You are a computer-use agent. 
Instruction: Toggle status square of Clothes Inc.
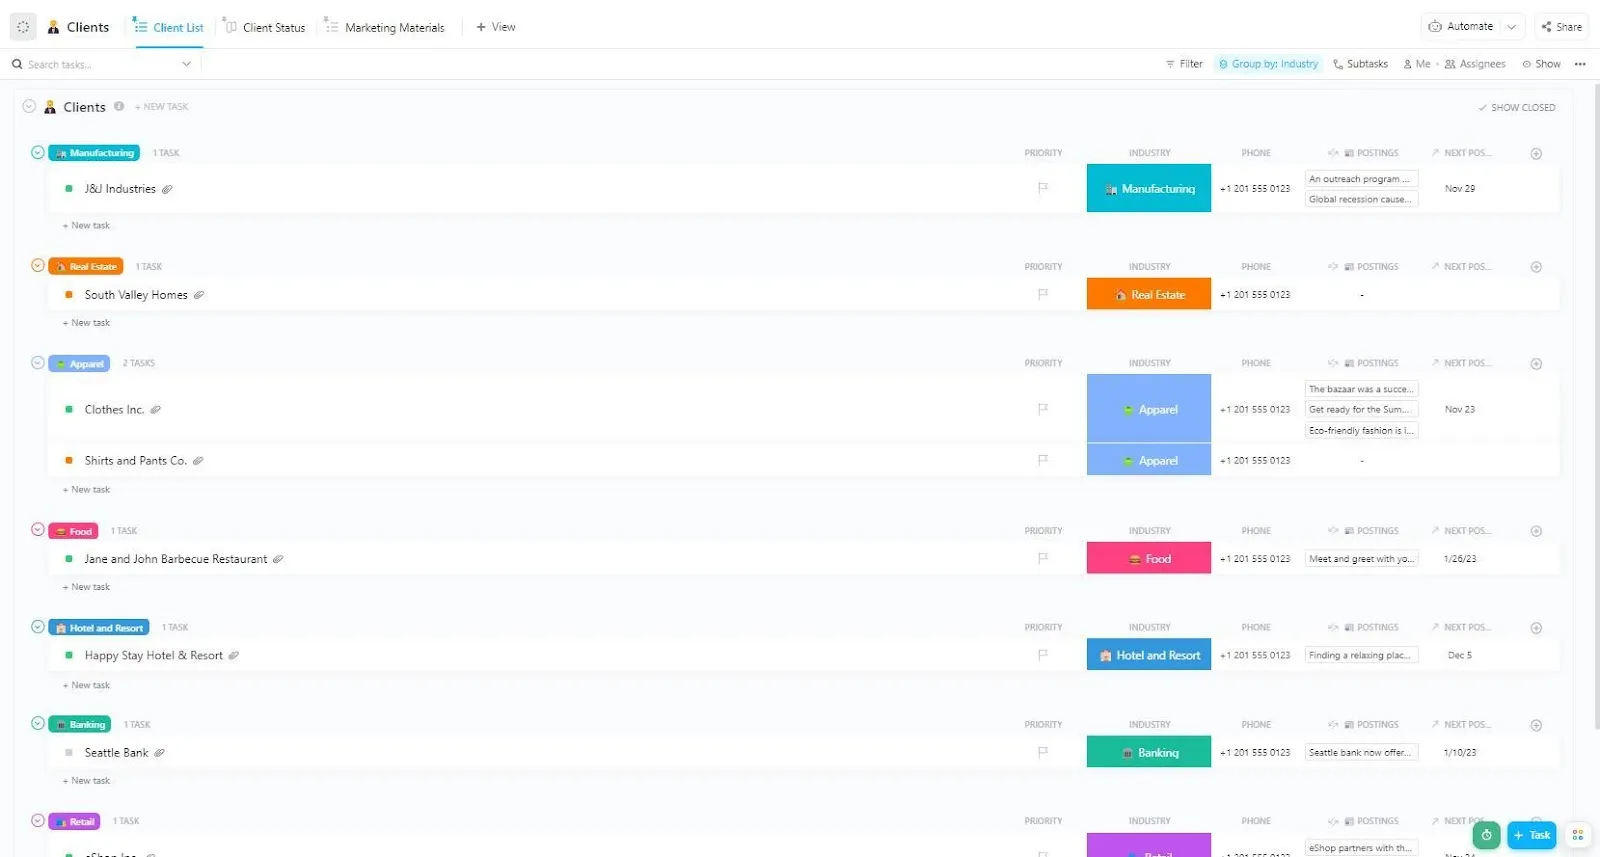(69, 409)
